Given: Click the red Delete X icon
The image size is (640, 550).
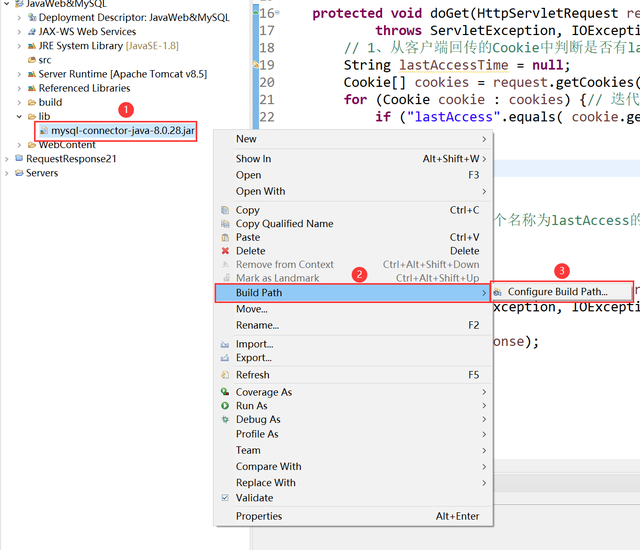Looking at the screenshot, I should [x=225, y=251].
